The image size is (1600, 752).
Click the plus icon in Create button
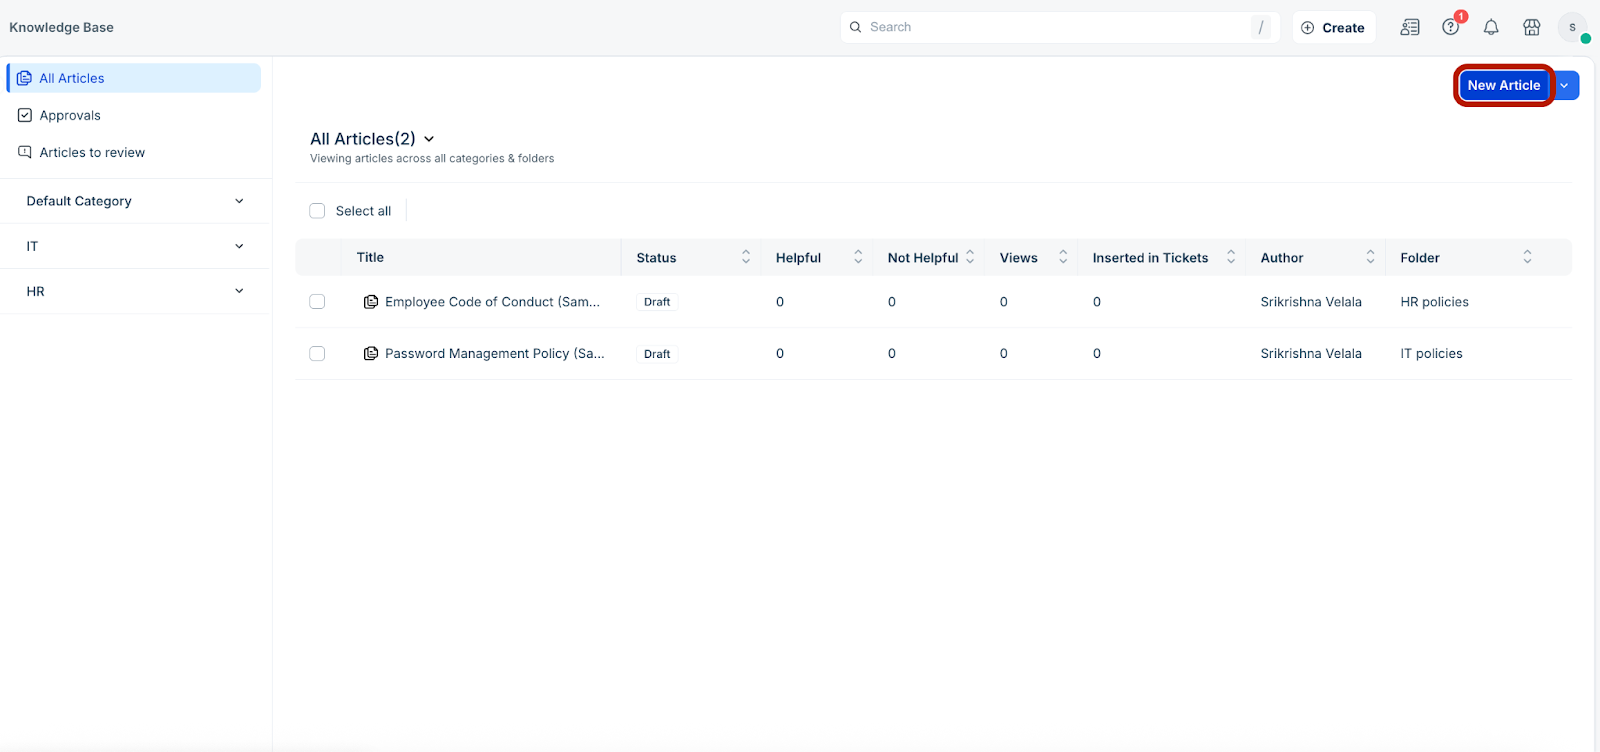pos(1308,28)
